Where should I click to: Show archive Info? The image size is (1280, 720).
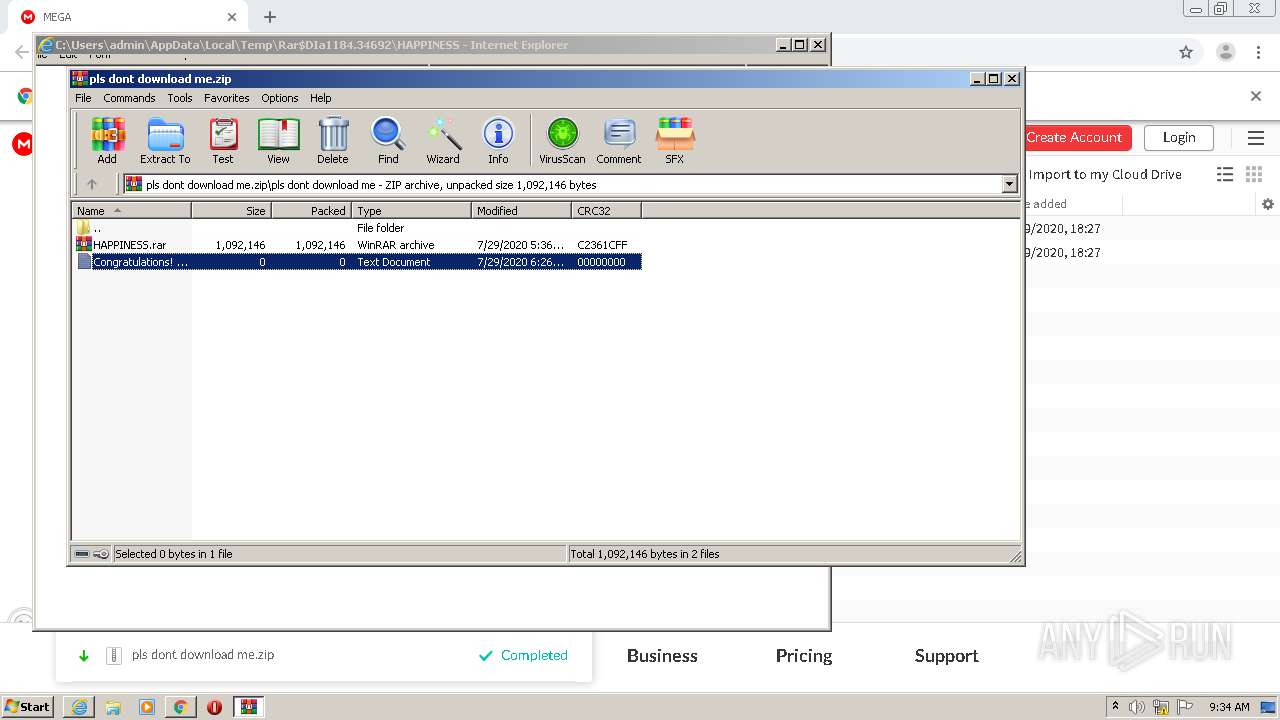point(498,140)
